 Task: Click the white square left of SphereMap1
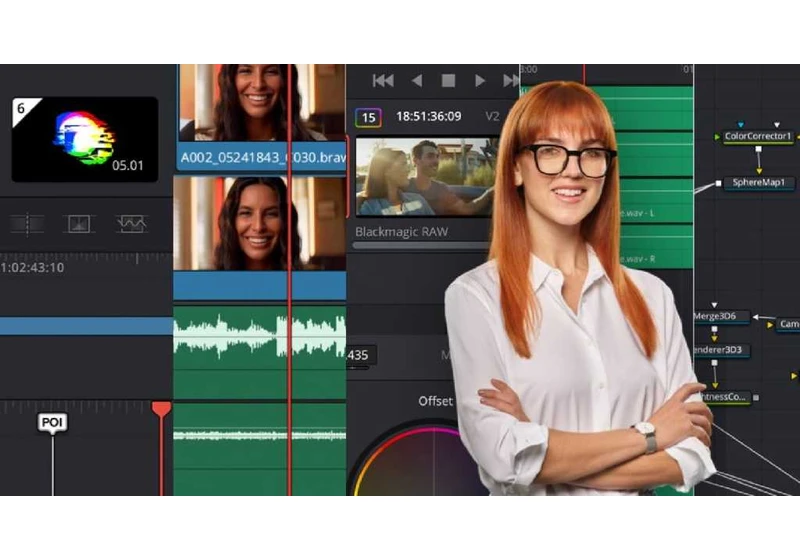719,183
